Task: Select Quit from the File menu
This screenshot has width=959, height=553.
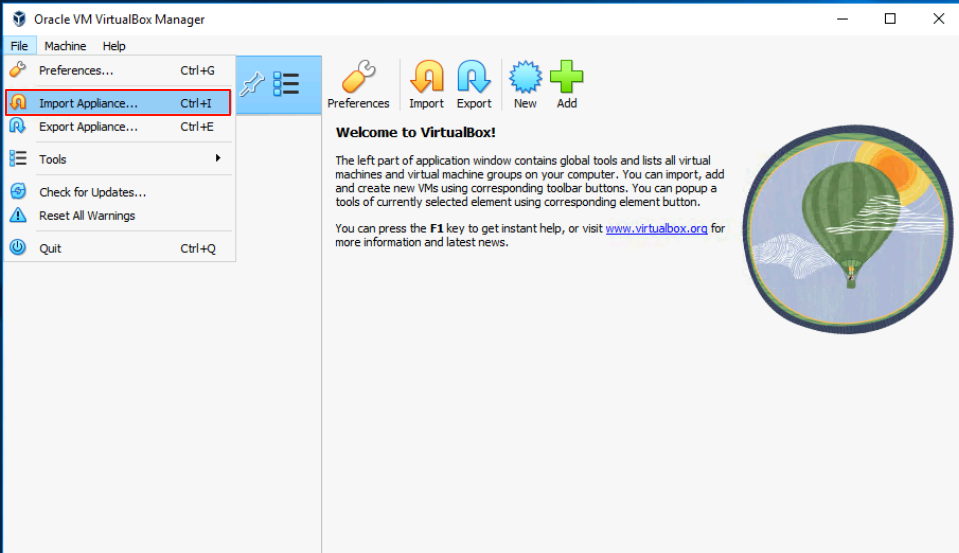Action: point(50,248)
